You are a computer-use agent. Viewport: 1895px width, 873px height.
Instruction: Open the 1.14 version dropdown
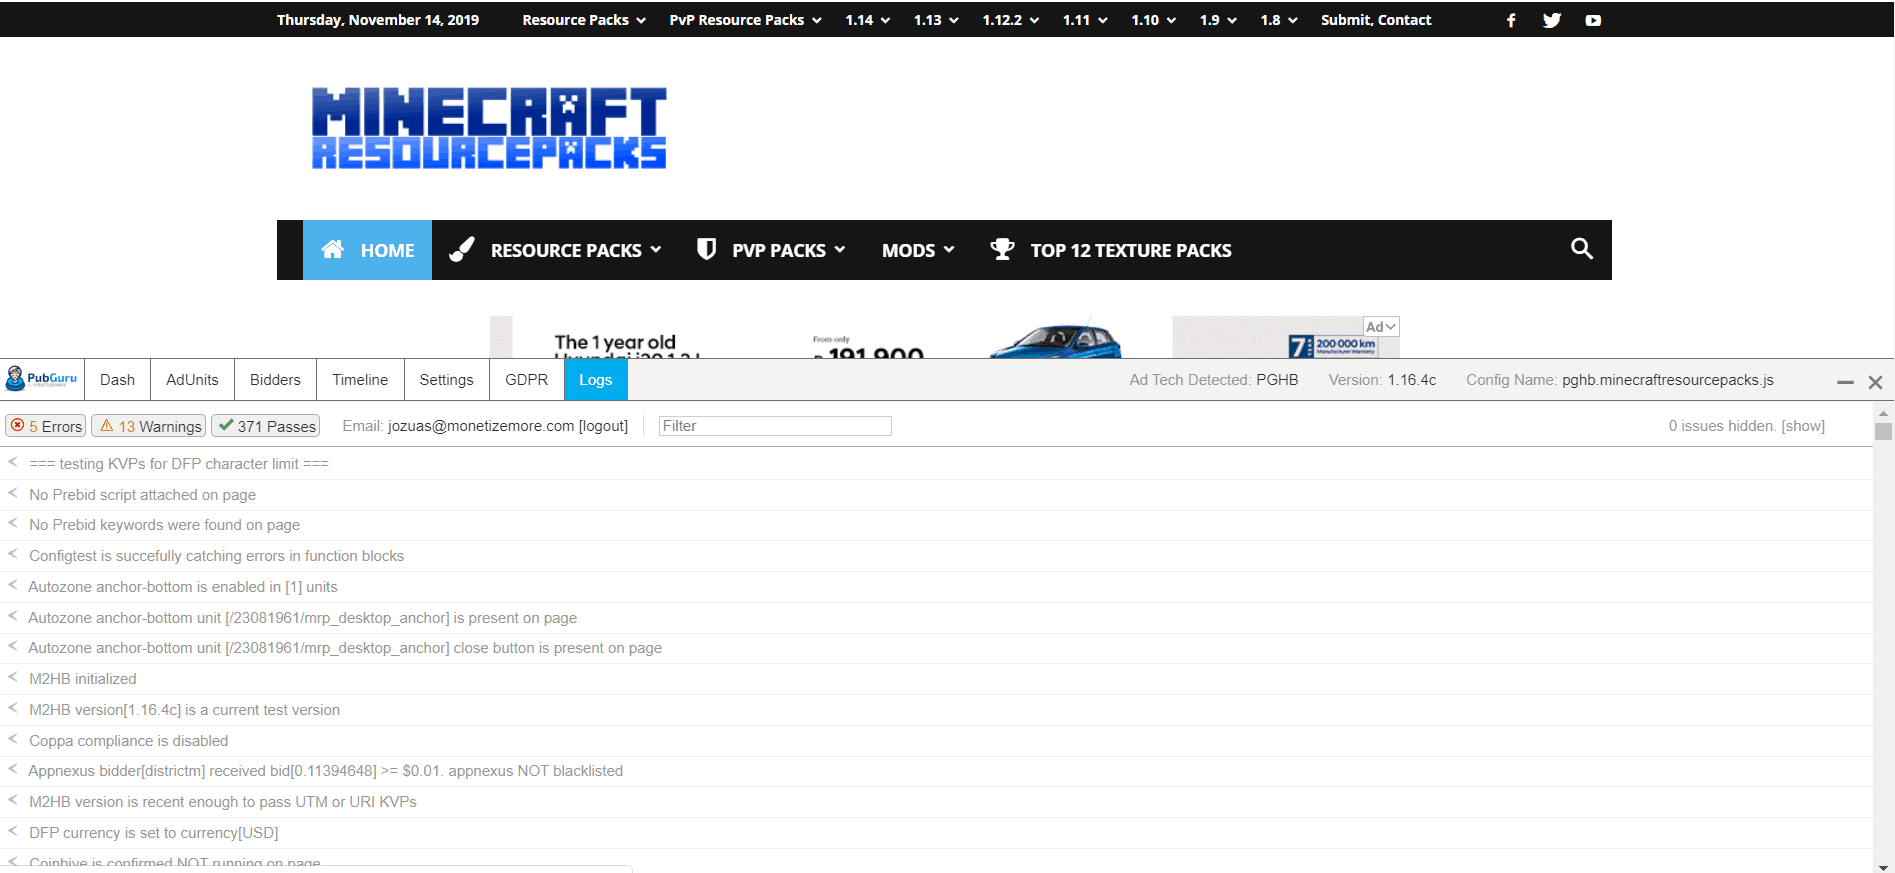tap(867, 20)
